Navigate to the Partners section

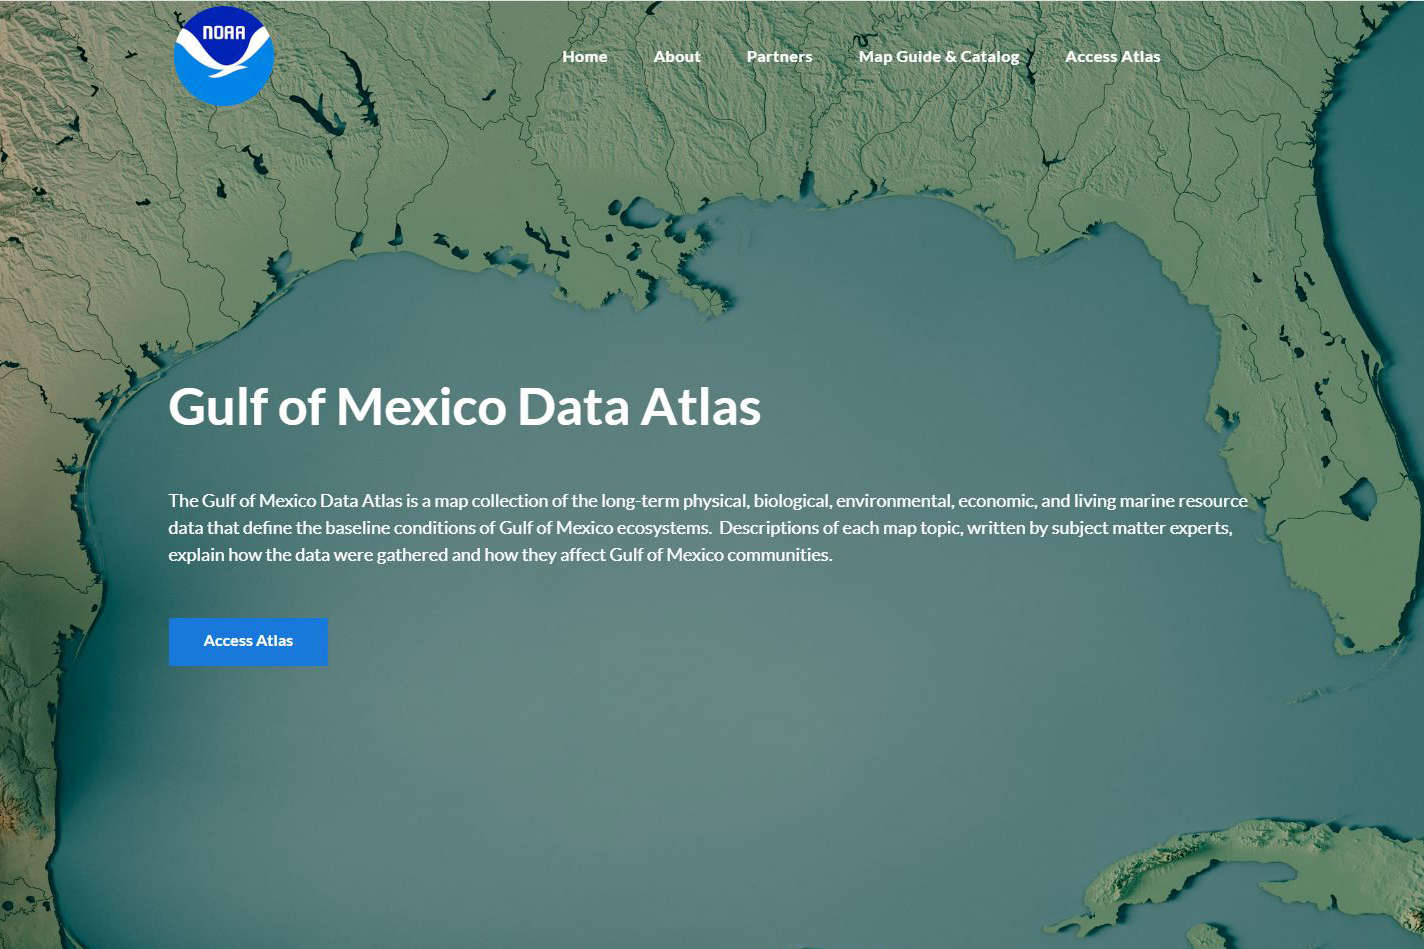[x=779, y=57]
